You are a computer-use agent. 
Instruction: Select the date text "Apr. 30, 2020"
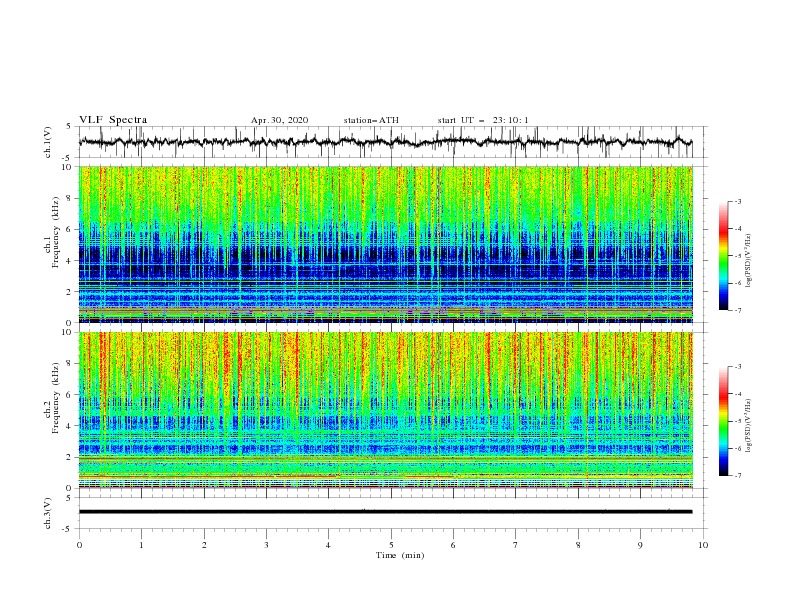279,120
